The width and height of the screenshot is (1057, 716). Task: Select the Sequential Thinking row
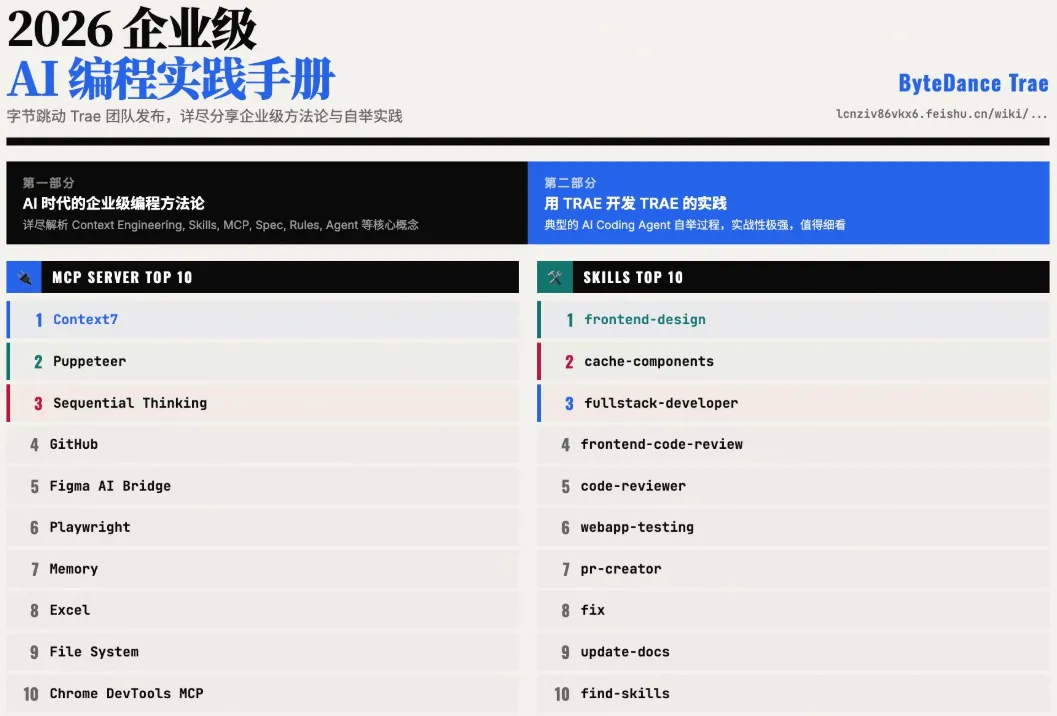263,403
